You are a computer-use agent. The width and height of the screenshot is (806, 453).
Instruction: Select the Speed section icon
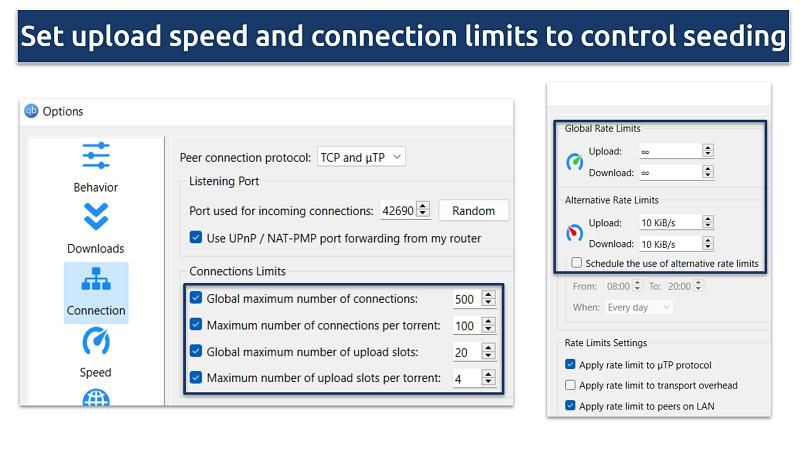[96, 342]
